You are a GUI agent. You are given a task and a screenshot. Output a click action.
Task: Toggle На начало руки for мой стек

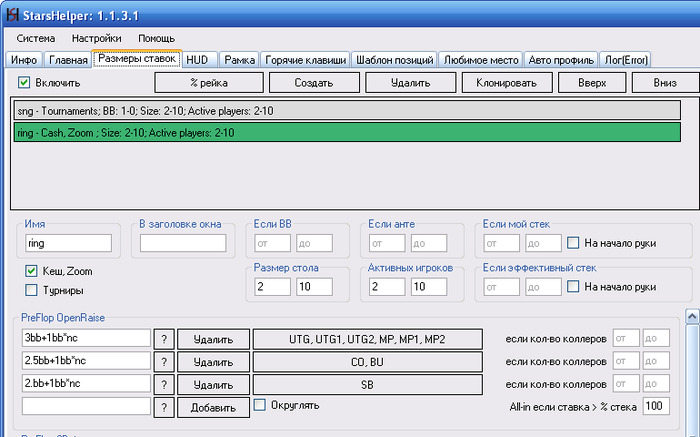573,243
